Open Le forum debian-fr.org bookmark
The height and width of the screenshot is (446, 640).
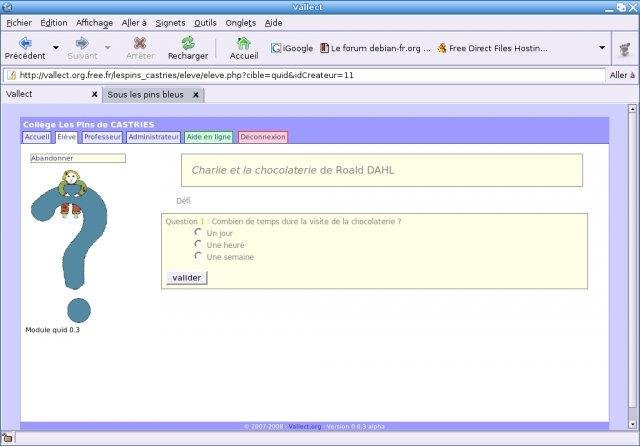[x=375, y=48]
